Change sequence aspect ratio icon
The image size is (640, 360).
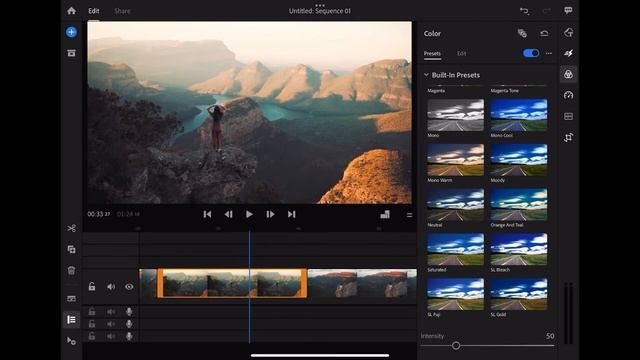point(385,214)
